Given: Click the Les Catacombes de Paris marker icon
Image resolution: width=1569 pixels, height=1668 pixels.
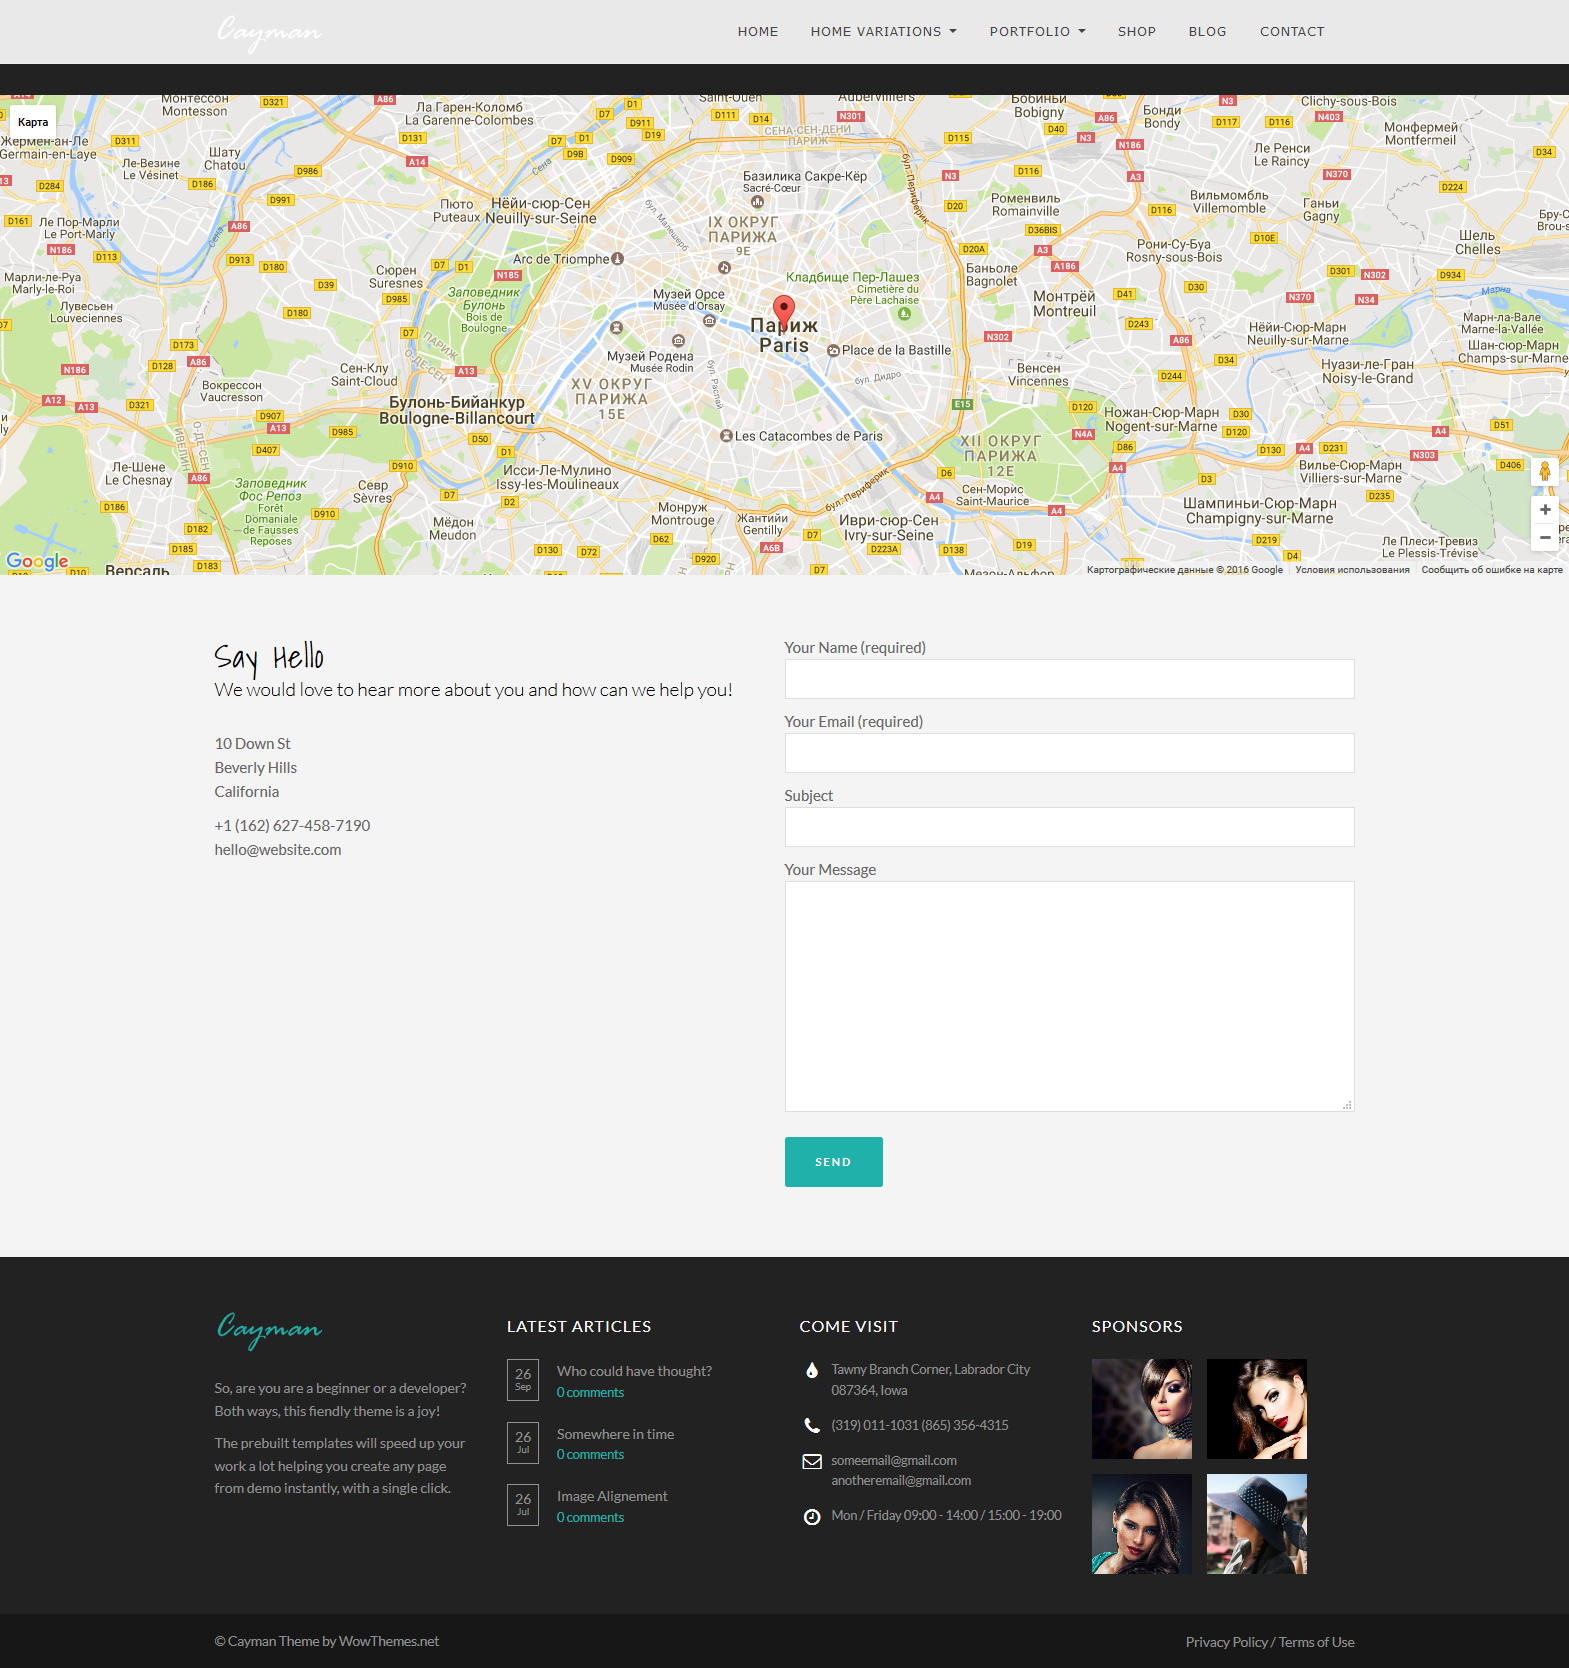Looking at the screenshot, I should [x=727, y=436].
